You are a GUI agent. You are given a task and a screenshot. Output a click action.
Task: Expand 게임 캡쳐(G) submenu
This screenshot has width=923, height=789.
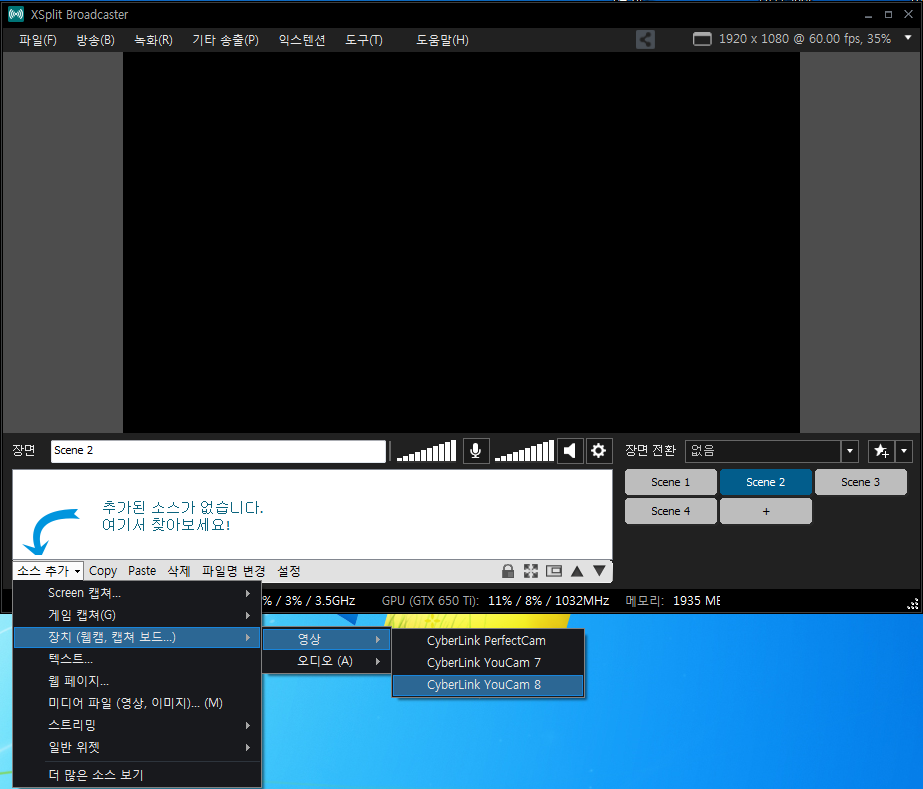[137, 615]
